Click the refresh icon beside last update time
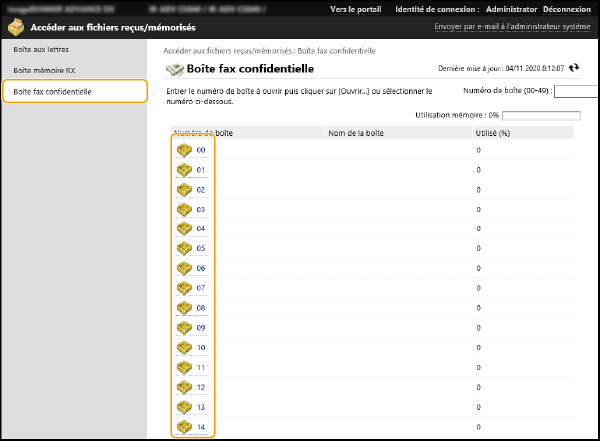The image size is (600, 441). [x=574, y=68]
